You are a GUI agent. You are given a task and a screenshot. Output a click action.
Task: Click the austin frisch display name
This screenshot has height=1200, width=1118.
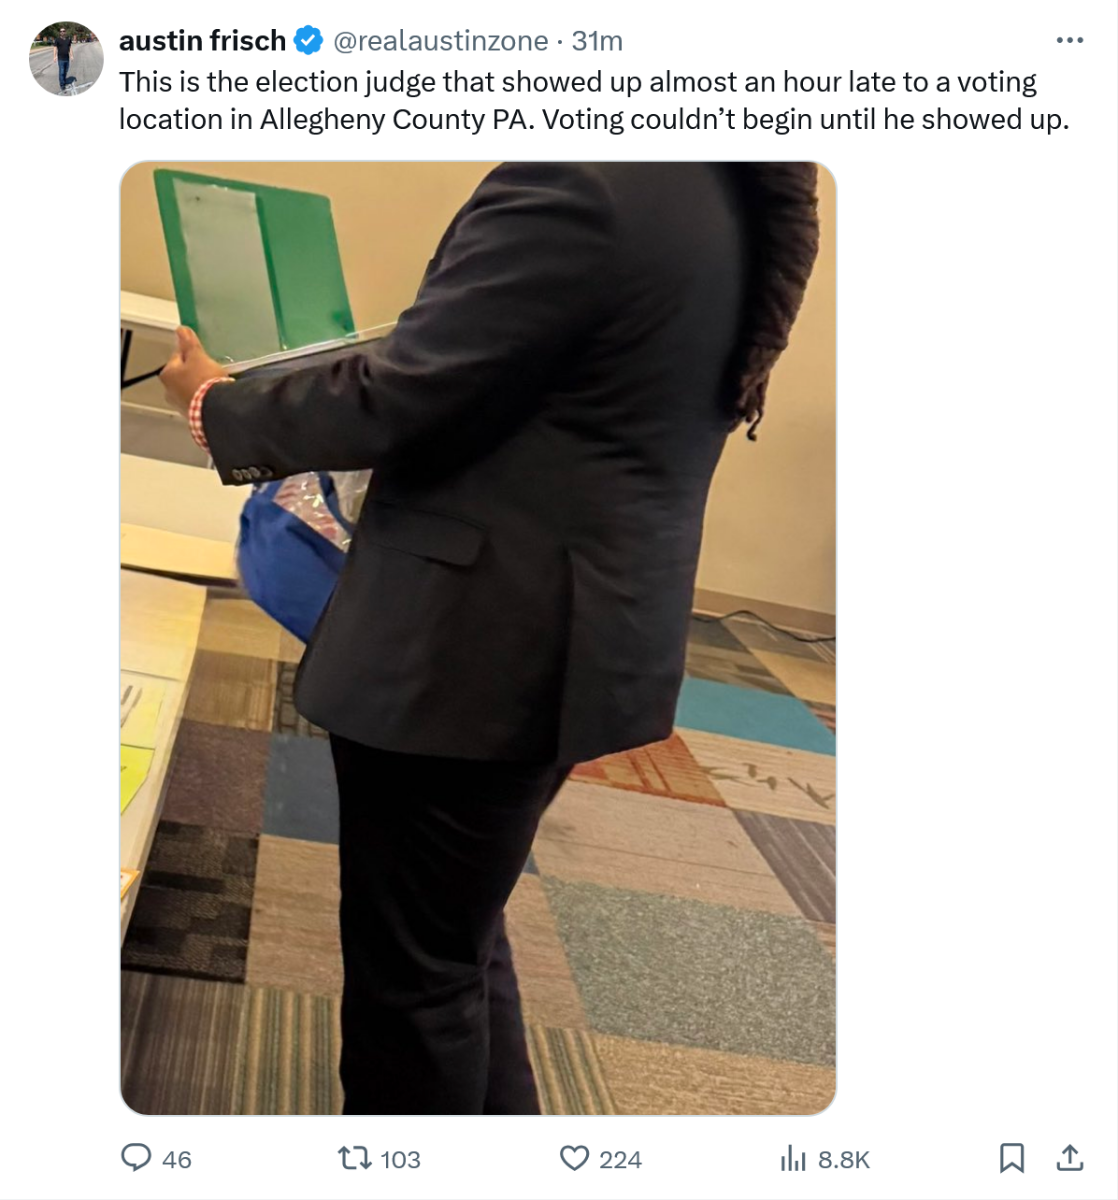click(x=202, y=40)
